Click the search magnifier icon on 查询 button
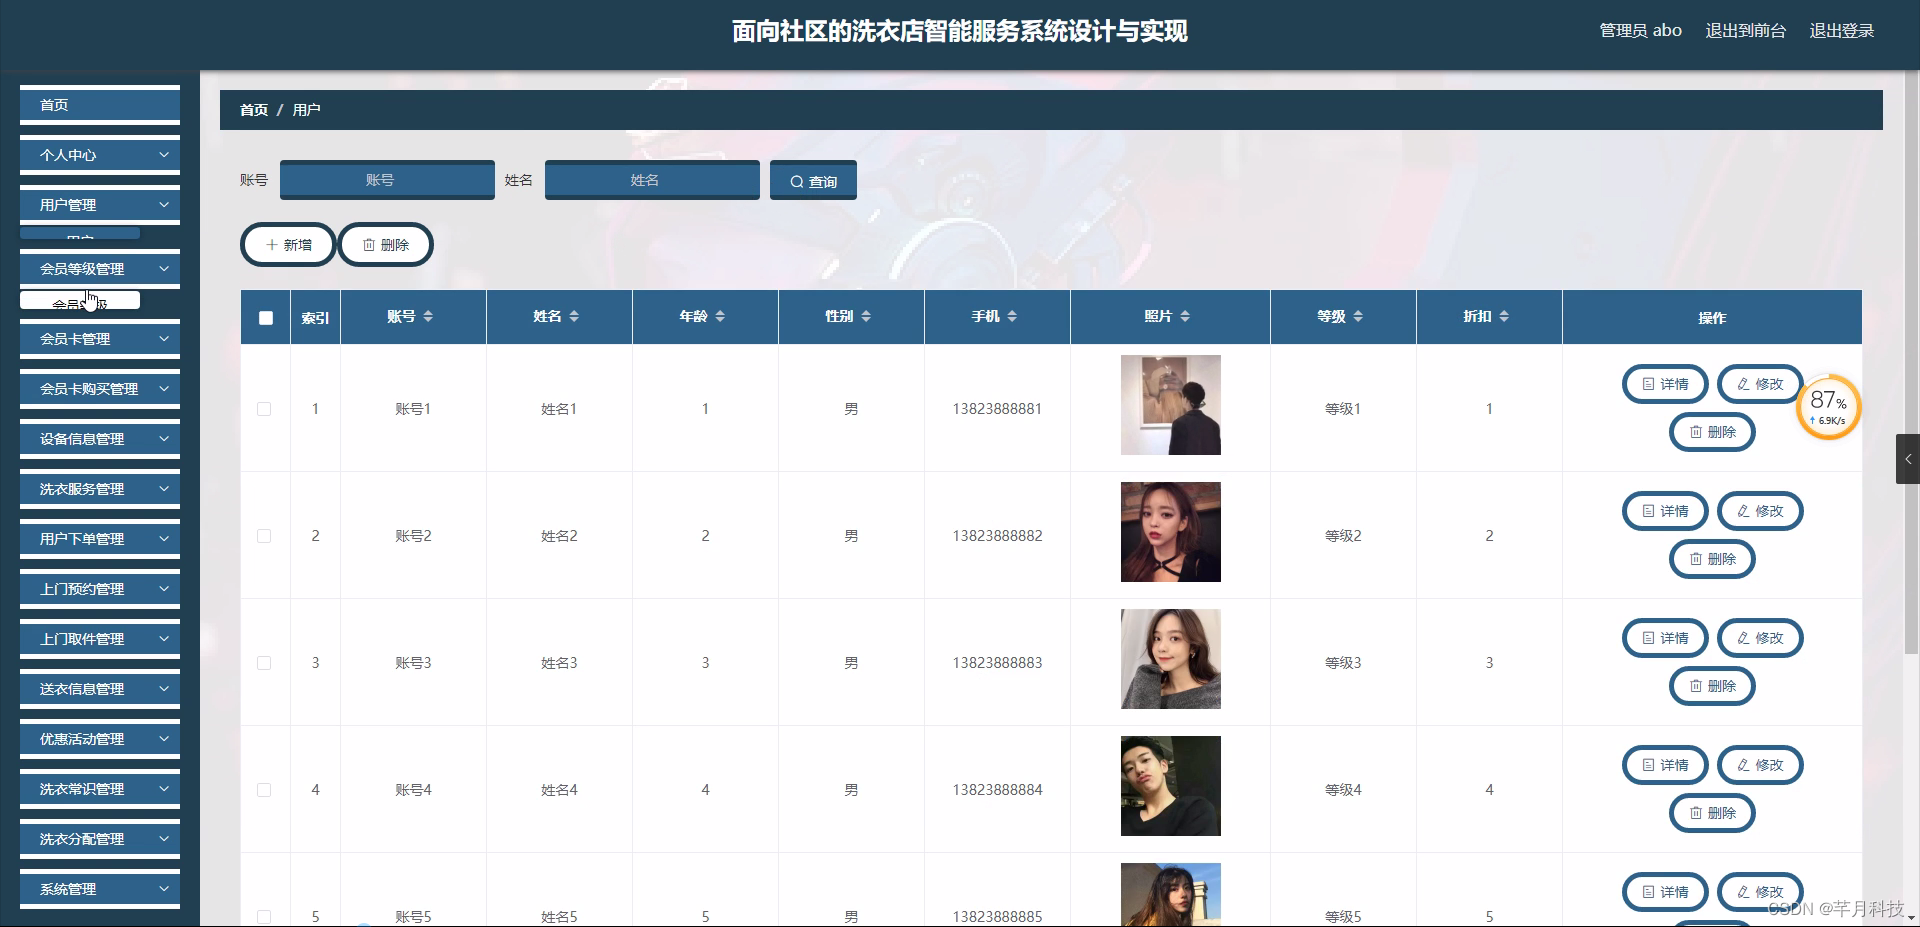This screenshot has height=927, width=1920. tap(797, 180)
